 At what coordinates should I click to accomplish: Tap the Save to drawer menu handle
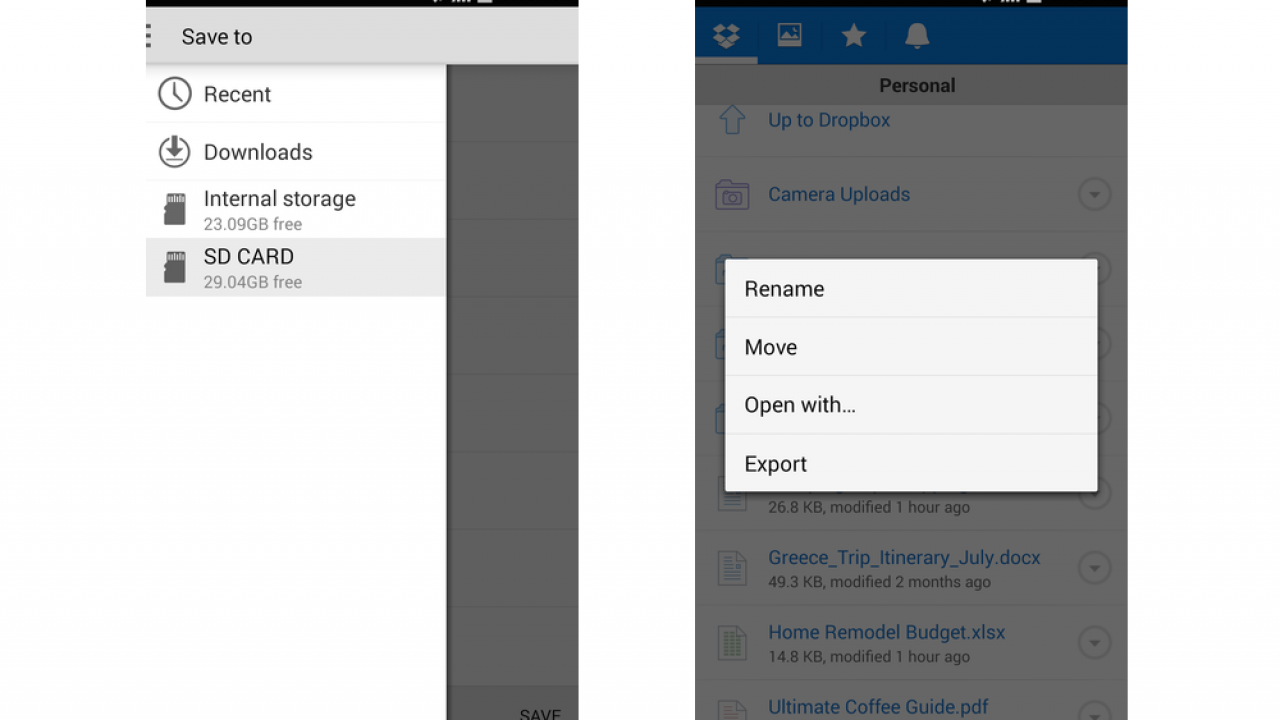[150, 37]
